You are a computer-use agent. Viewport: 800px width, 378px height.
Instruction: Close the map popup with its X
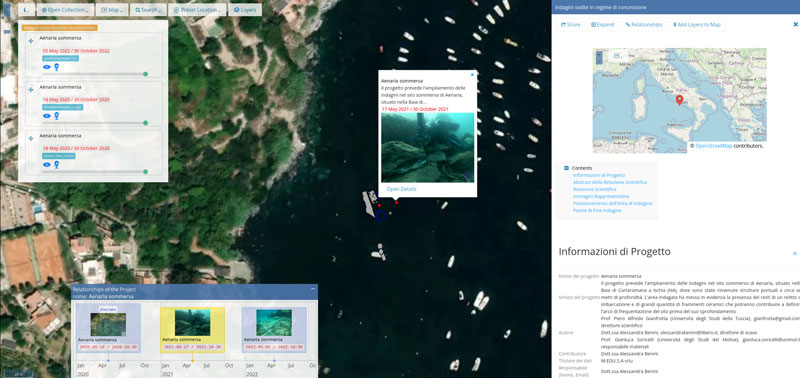(472, 74)
